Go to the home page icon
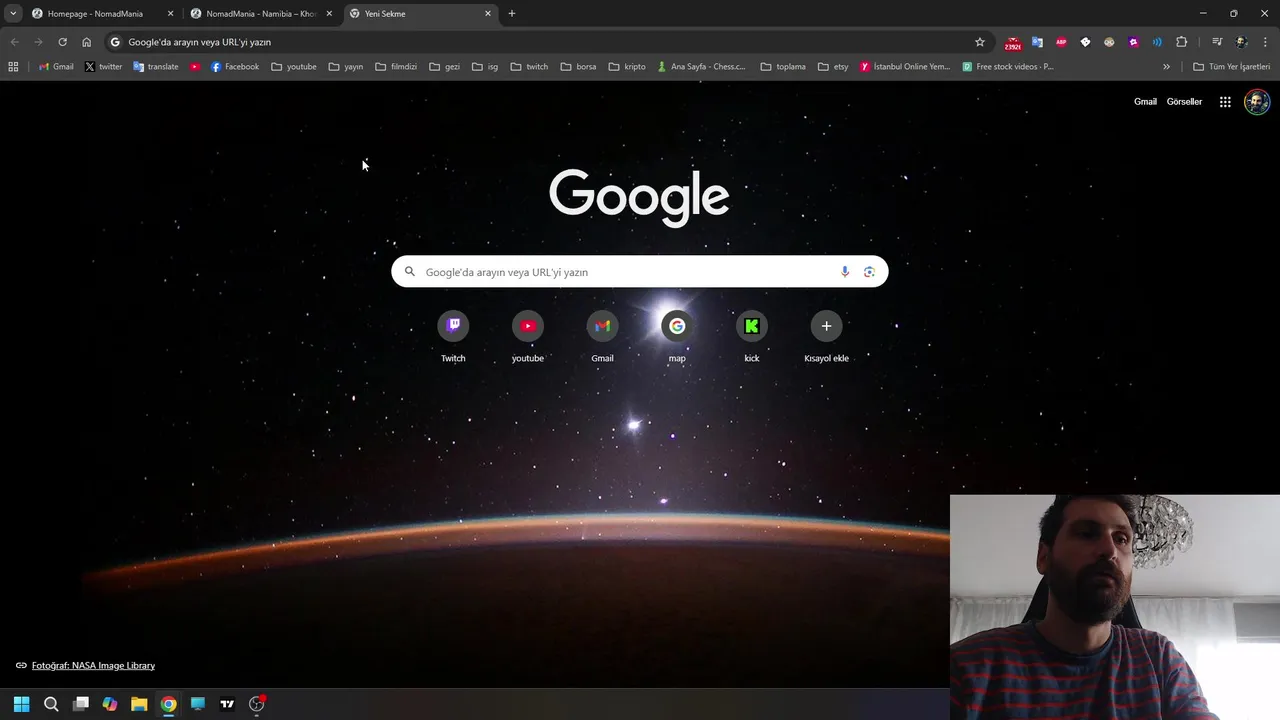The image size is (1280, 720). [x=87, y=42]
